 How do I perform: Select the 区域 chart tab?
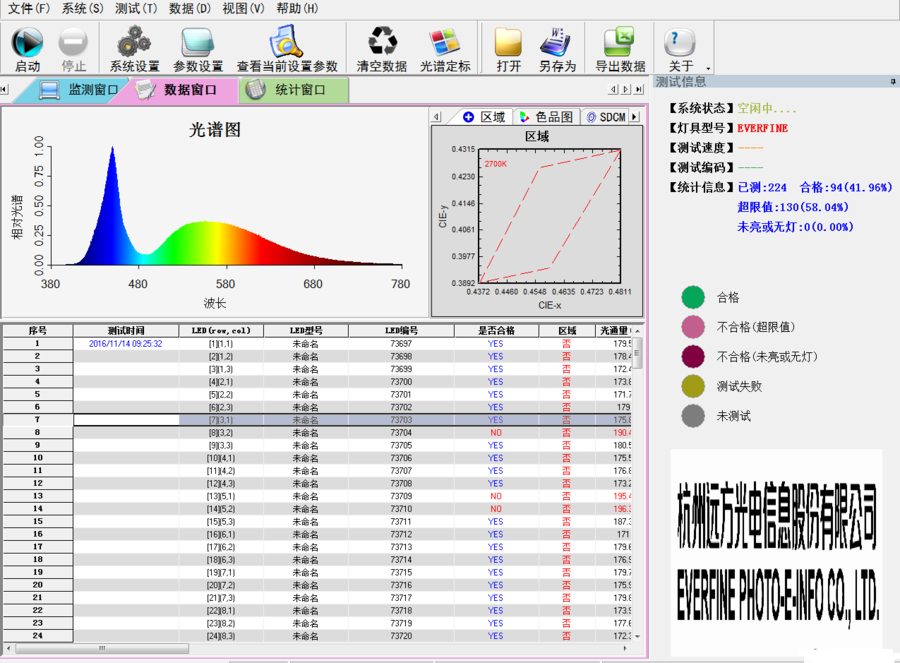484,117
